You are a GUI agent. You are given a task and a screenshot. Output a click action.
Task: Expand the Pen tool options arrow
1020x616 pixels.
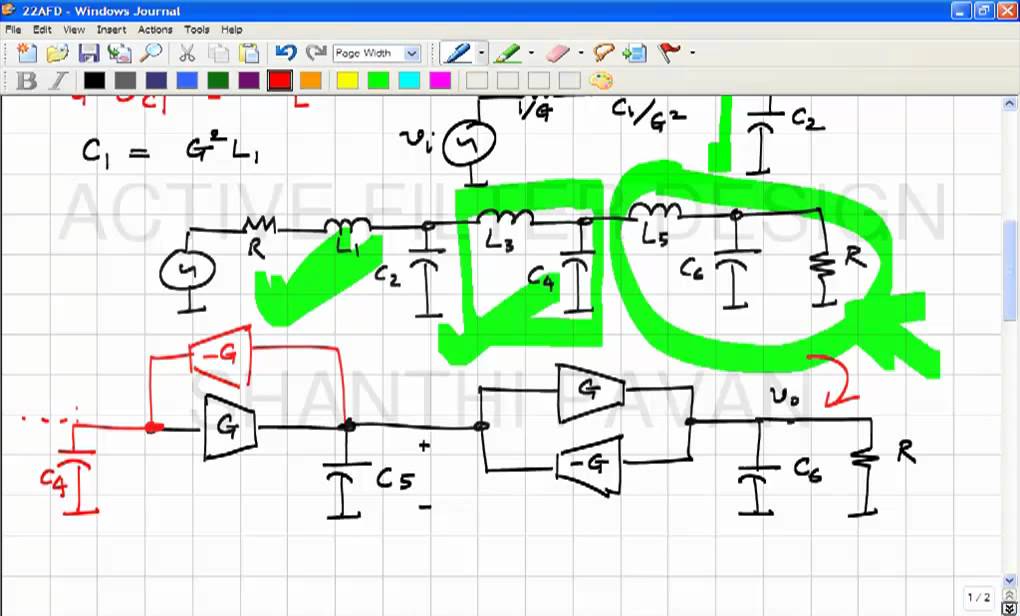[x=481, y=53]
